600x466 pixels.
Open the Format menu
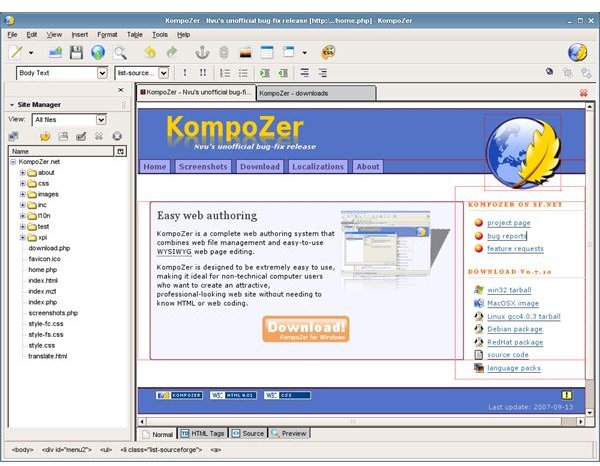point(107,35)
